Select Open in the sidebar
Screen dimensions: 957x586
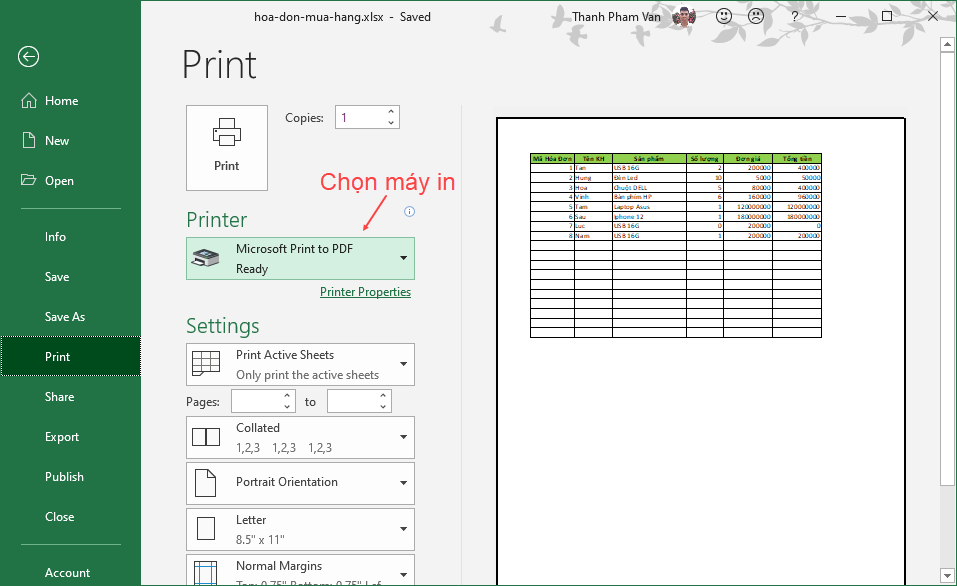coord(70,181)
